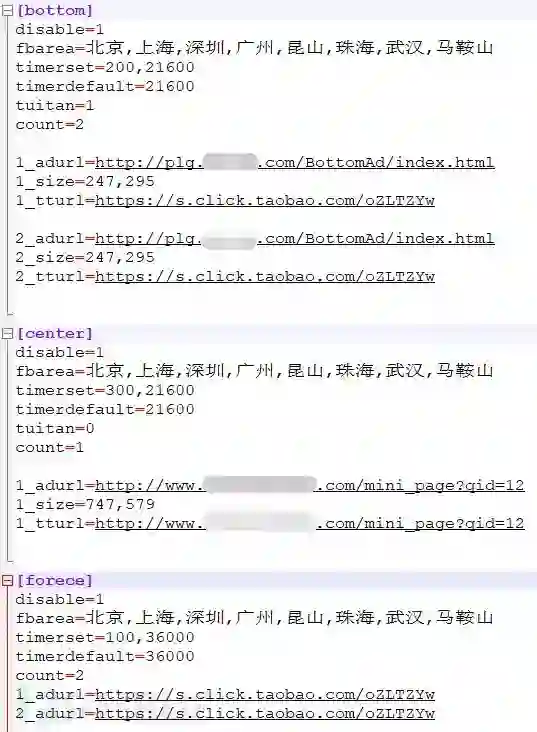The image size is (537, 732).
Task: Collapse the [center] section fold marker
Action: (7, 333)
